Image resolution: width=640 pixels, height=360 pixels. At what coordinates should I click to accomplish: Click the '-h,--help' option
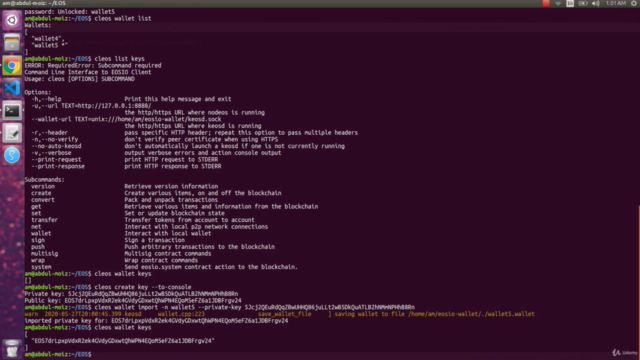[46, 99]
